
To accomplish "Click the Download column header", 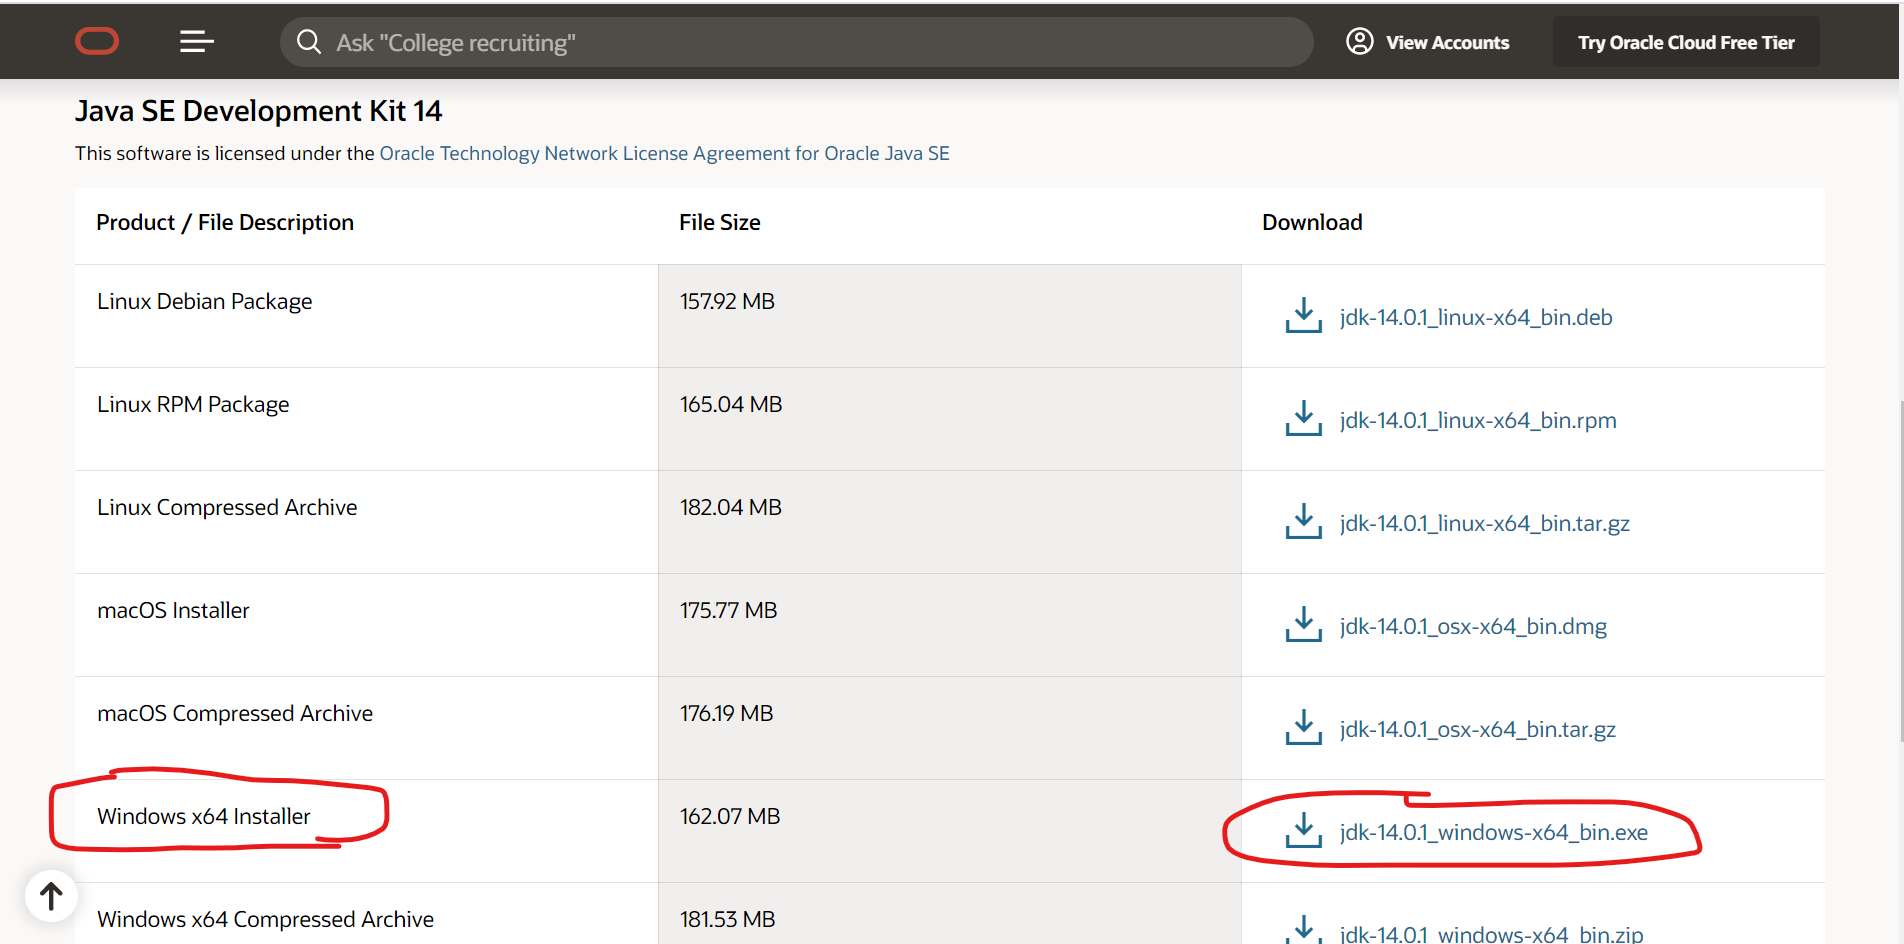I will (1312, 222).
